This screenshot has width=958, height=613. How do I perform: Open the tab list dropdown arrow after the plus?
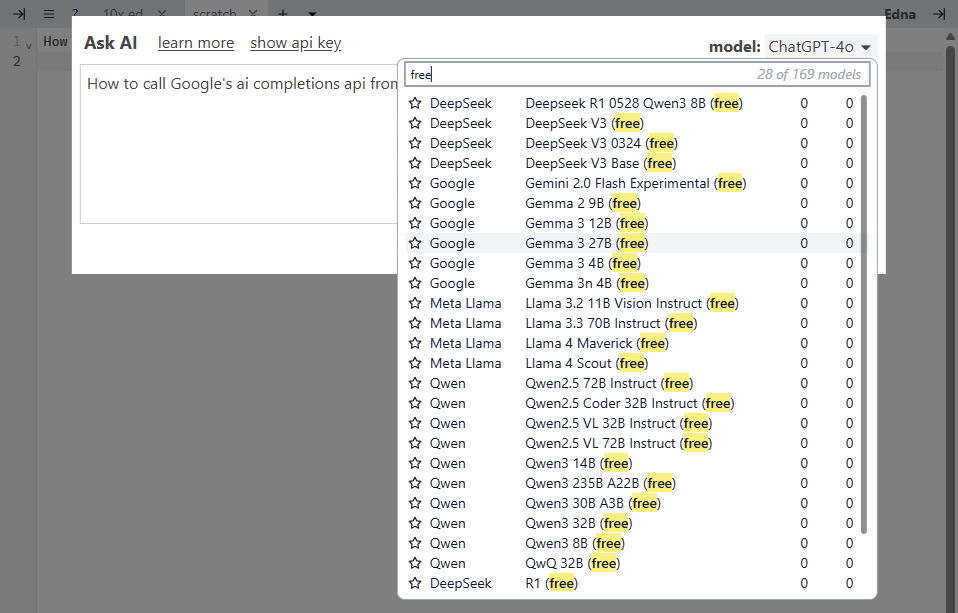[x=312, y=13]
